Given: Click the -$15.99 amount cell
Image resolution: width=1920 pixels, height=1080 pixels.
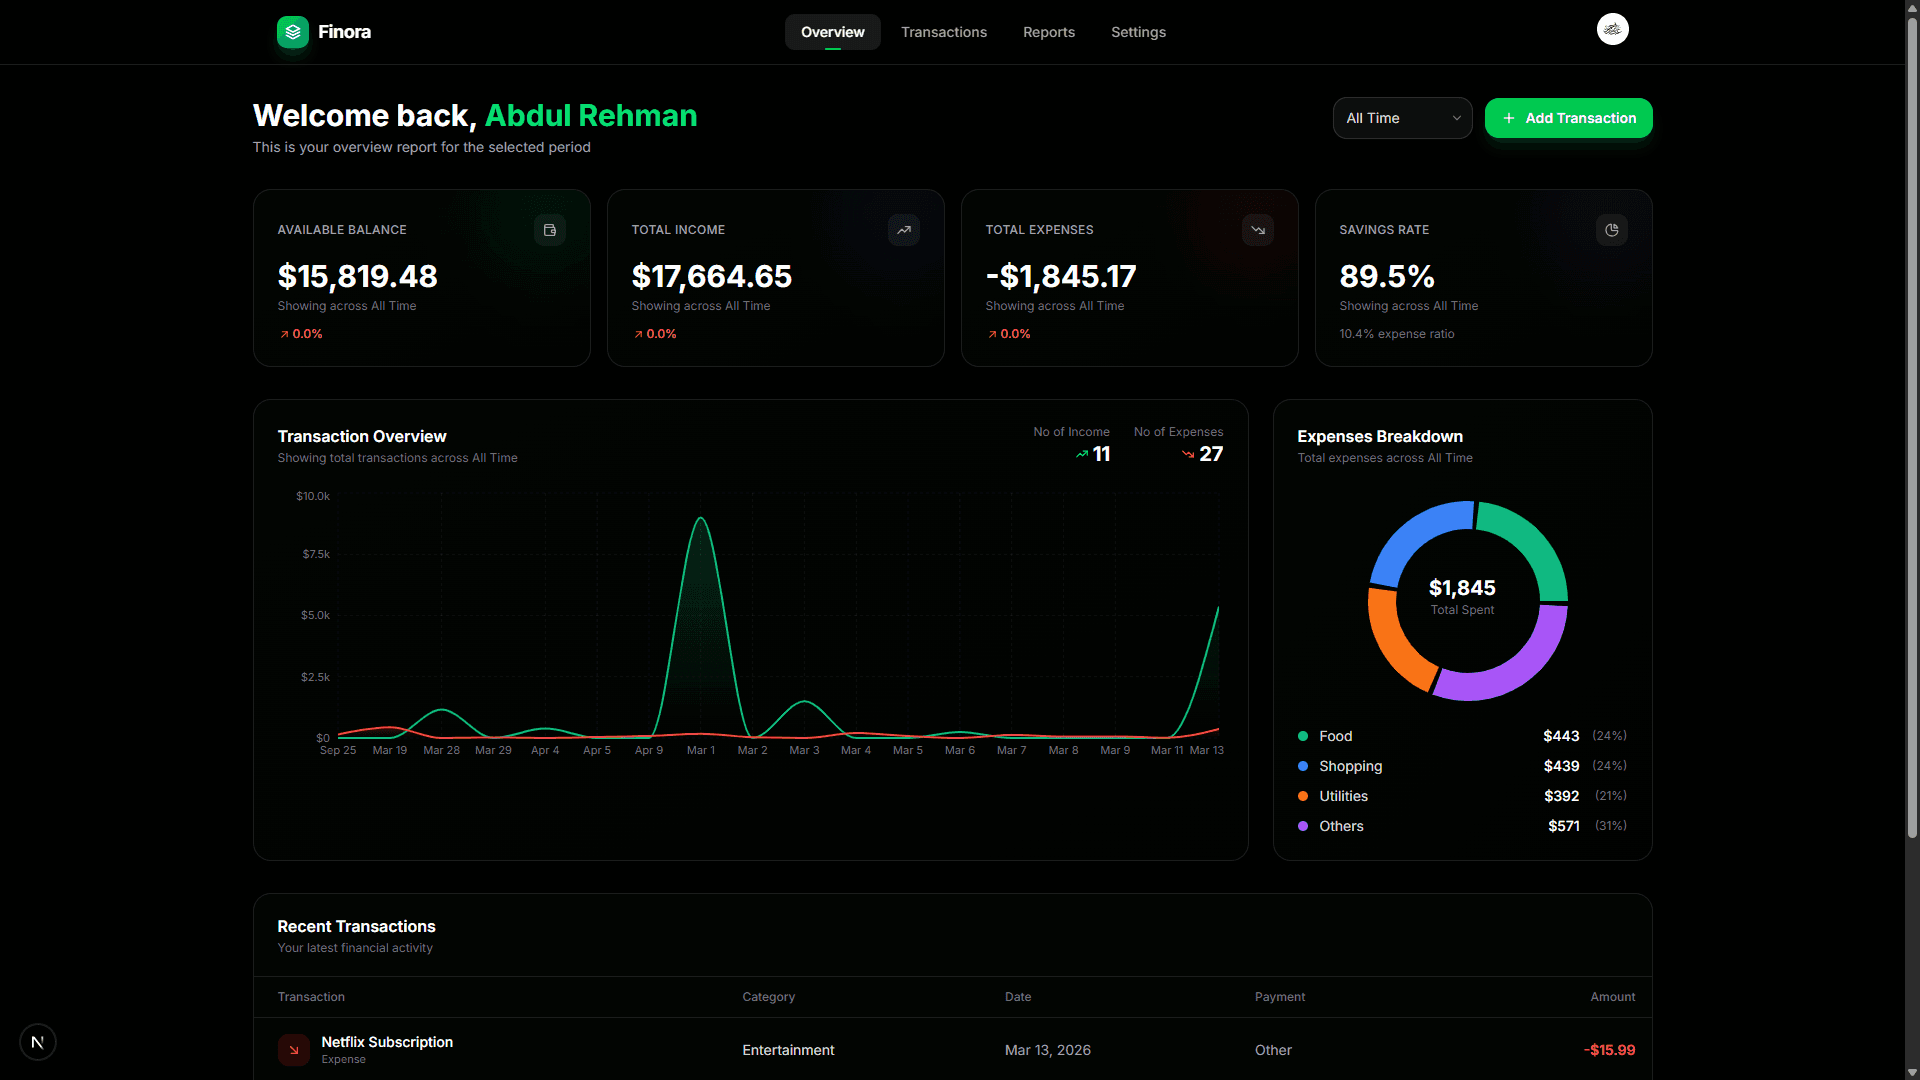Looking at the screenshot, I should [1609, 1050].
